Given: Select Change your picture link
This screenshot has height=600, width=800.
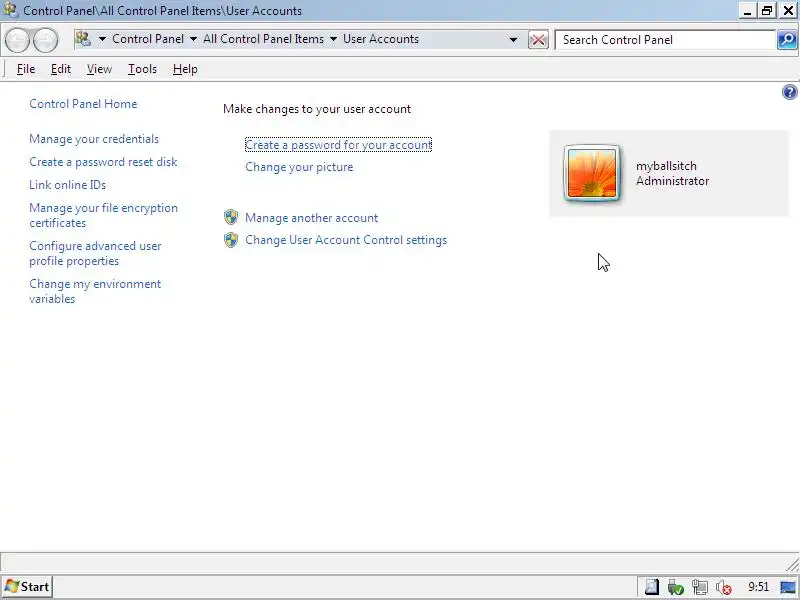Looking at the screenshot, I should click(299, 167).
